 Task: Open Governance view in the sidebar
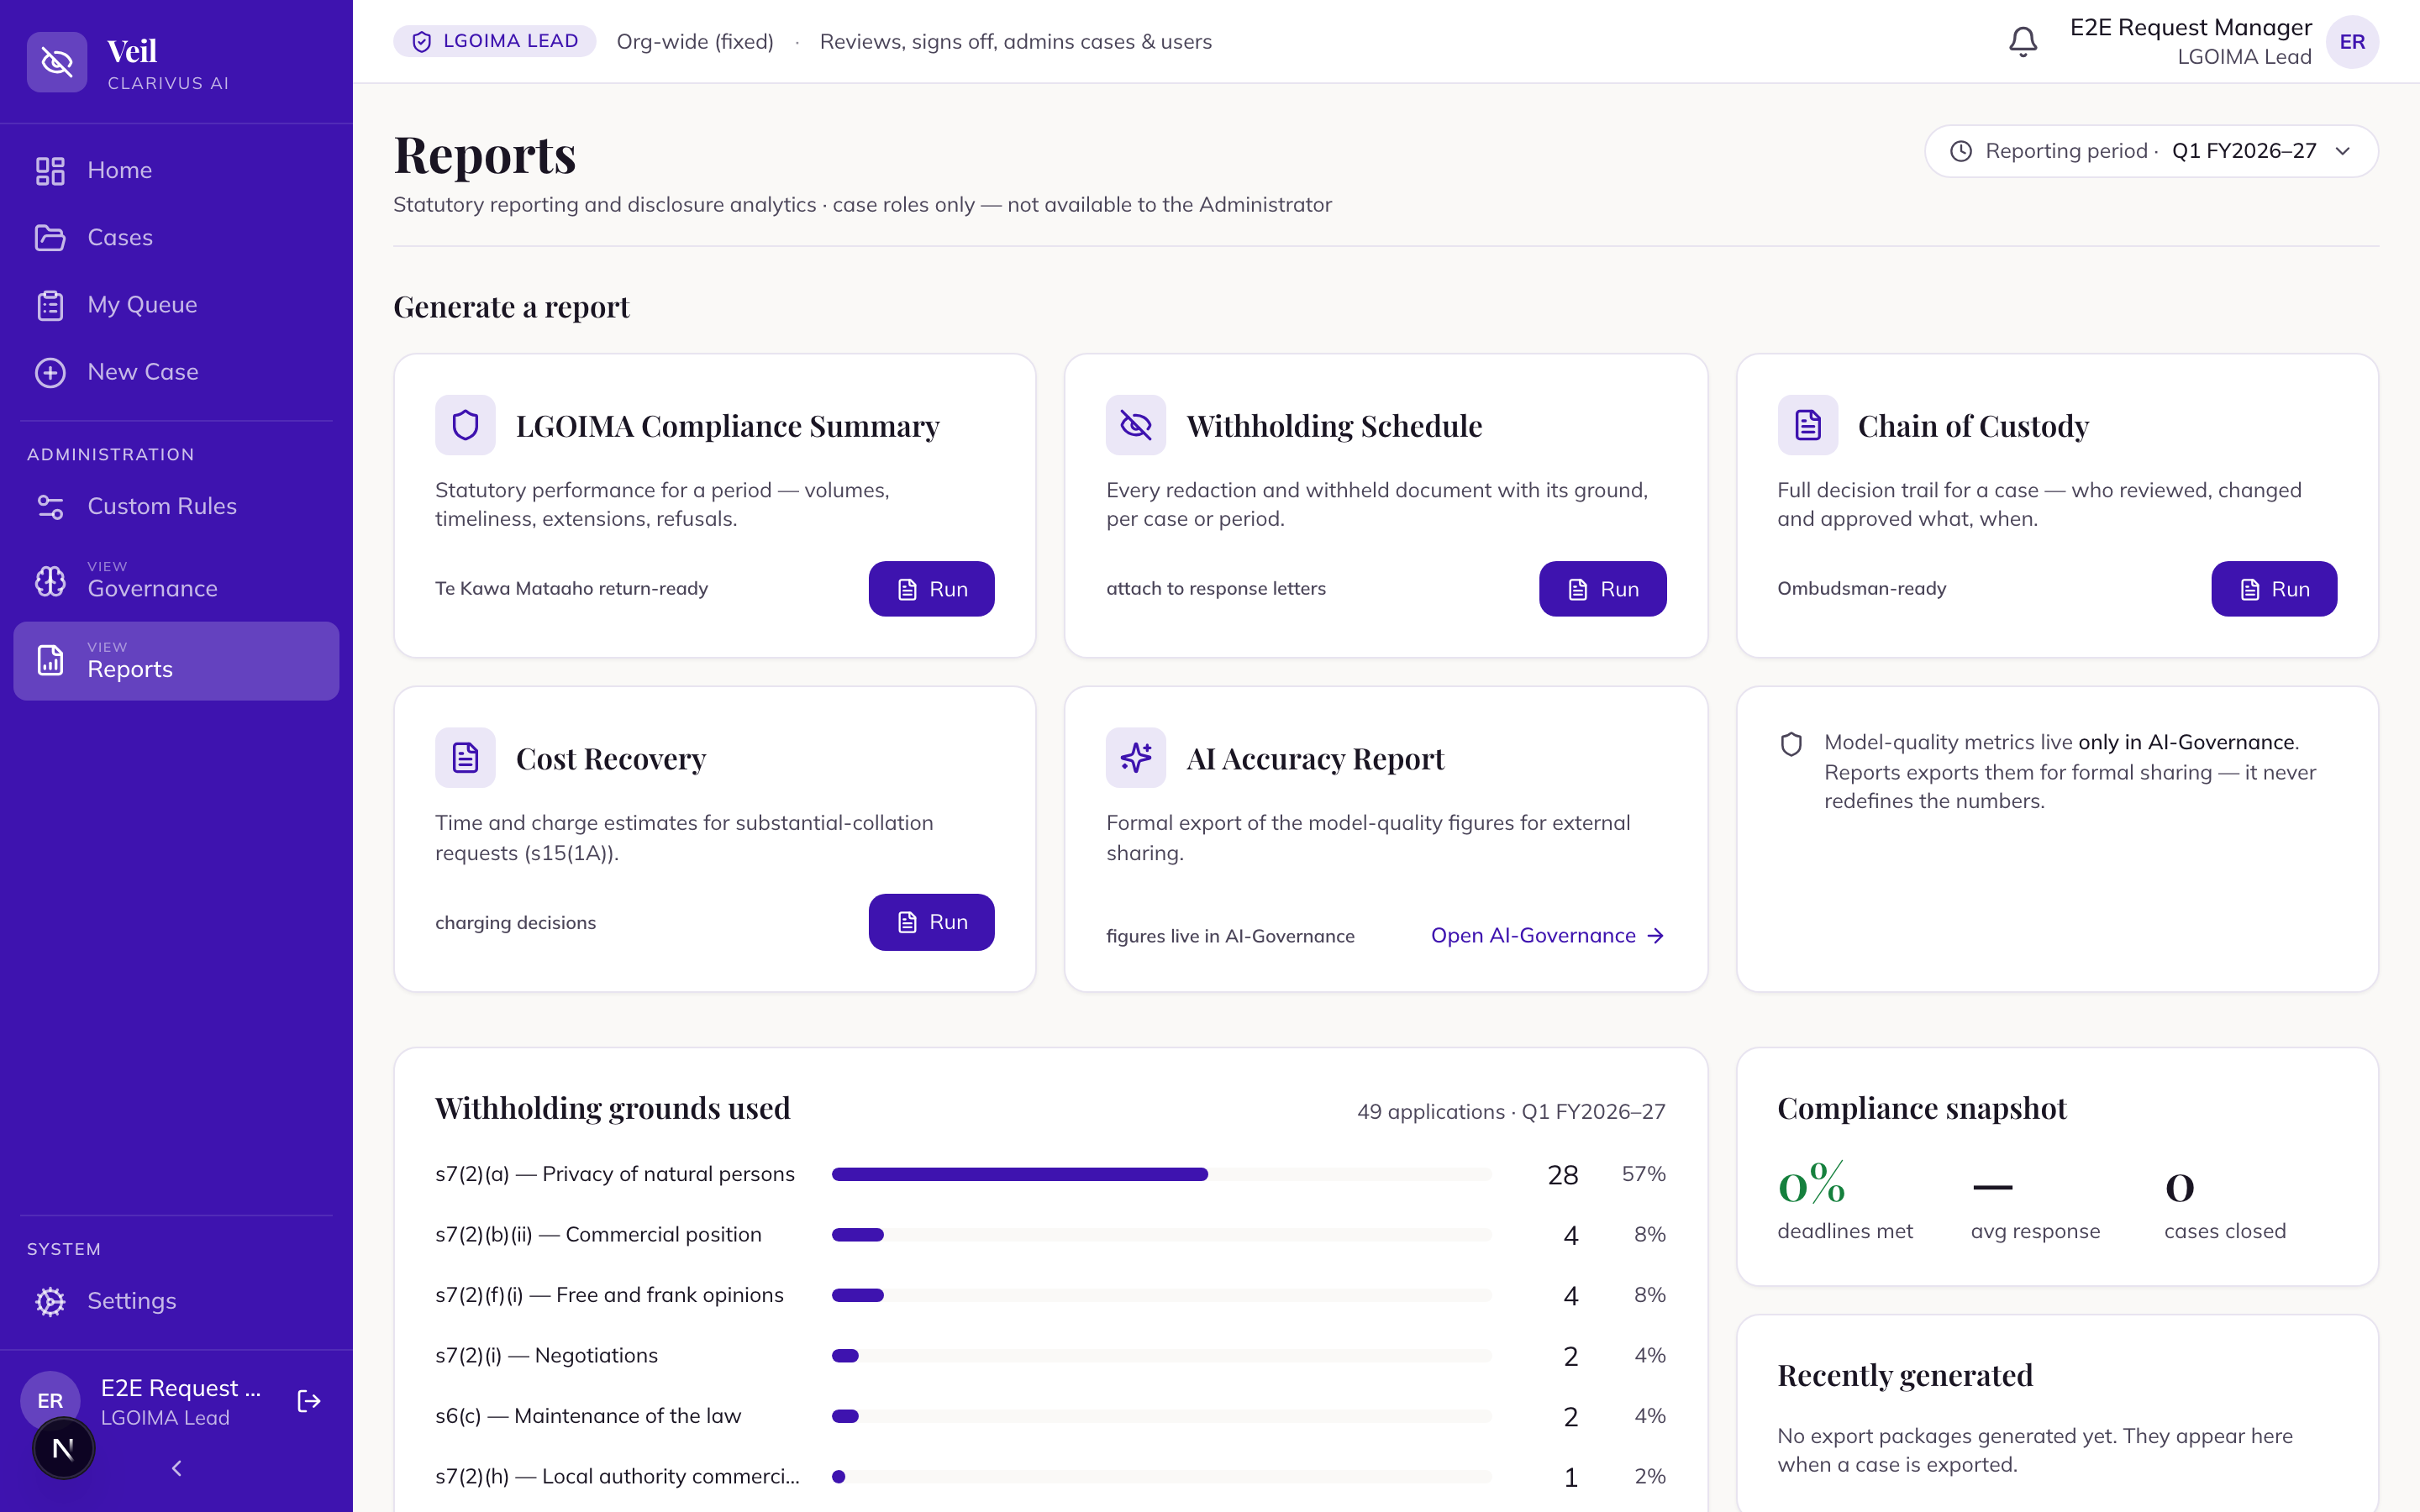tap(176, 581)
